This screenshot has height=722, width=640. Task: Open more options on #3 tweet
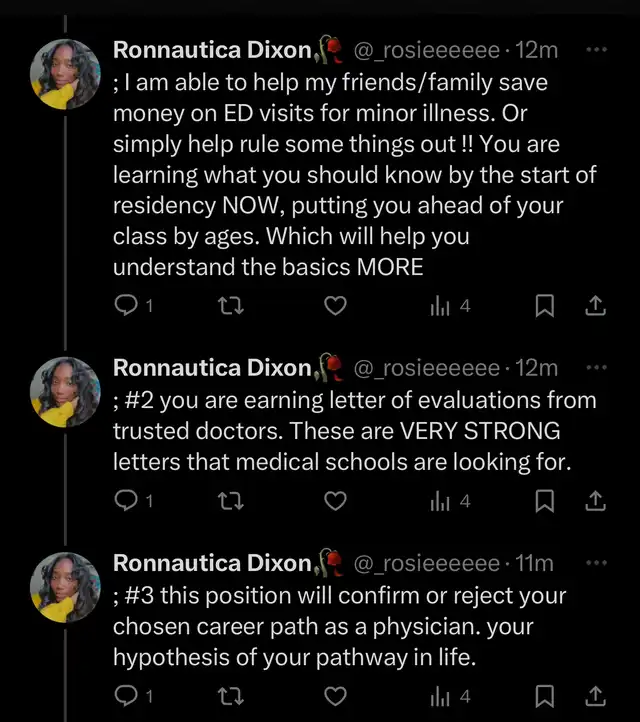595,562
